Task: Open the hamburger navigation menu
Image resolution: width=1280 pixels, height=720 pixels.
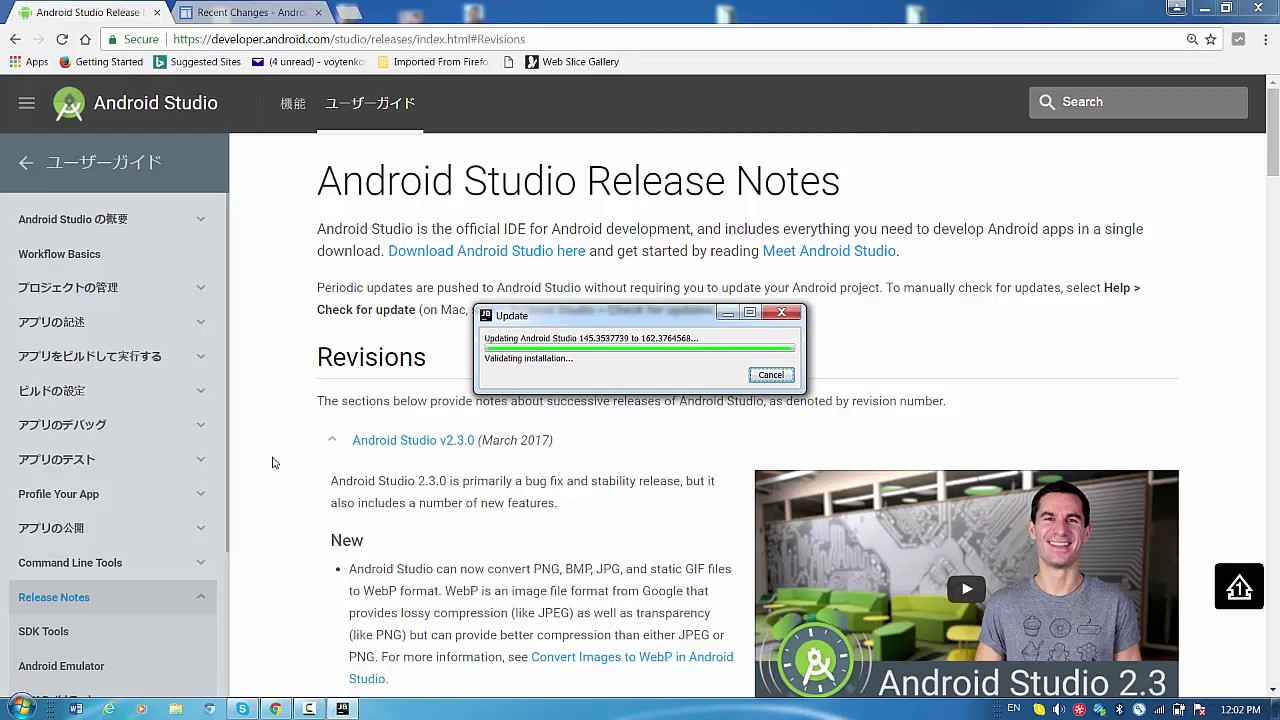Action: tap(27, 103)
